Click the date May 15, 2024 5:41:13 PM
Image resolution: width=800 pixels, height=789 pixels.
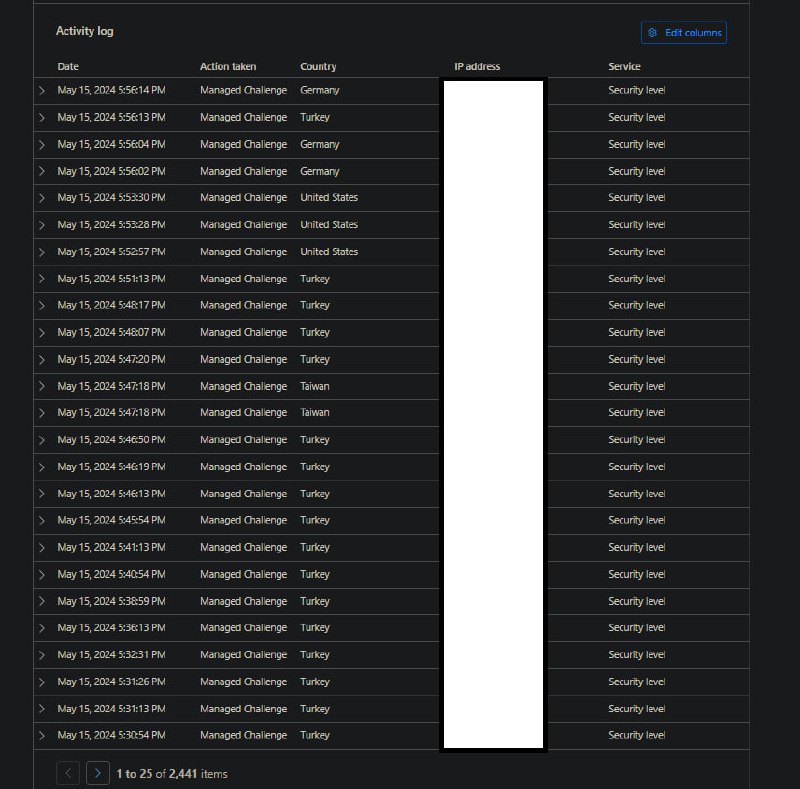coord(111,547)
